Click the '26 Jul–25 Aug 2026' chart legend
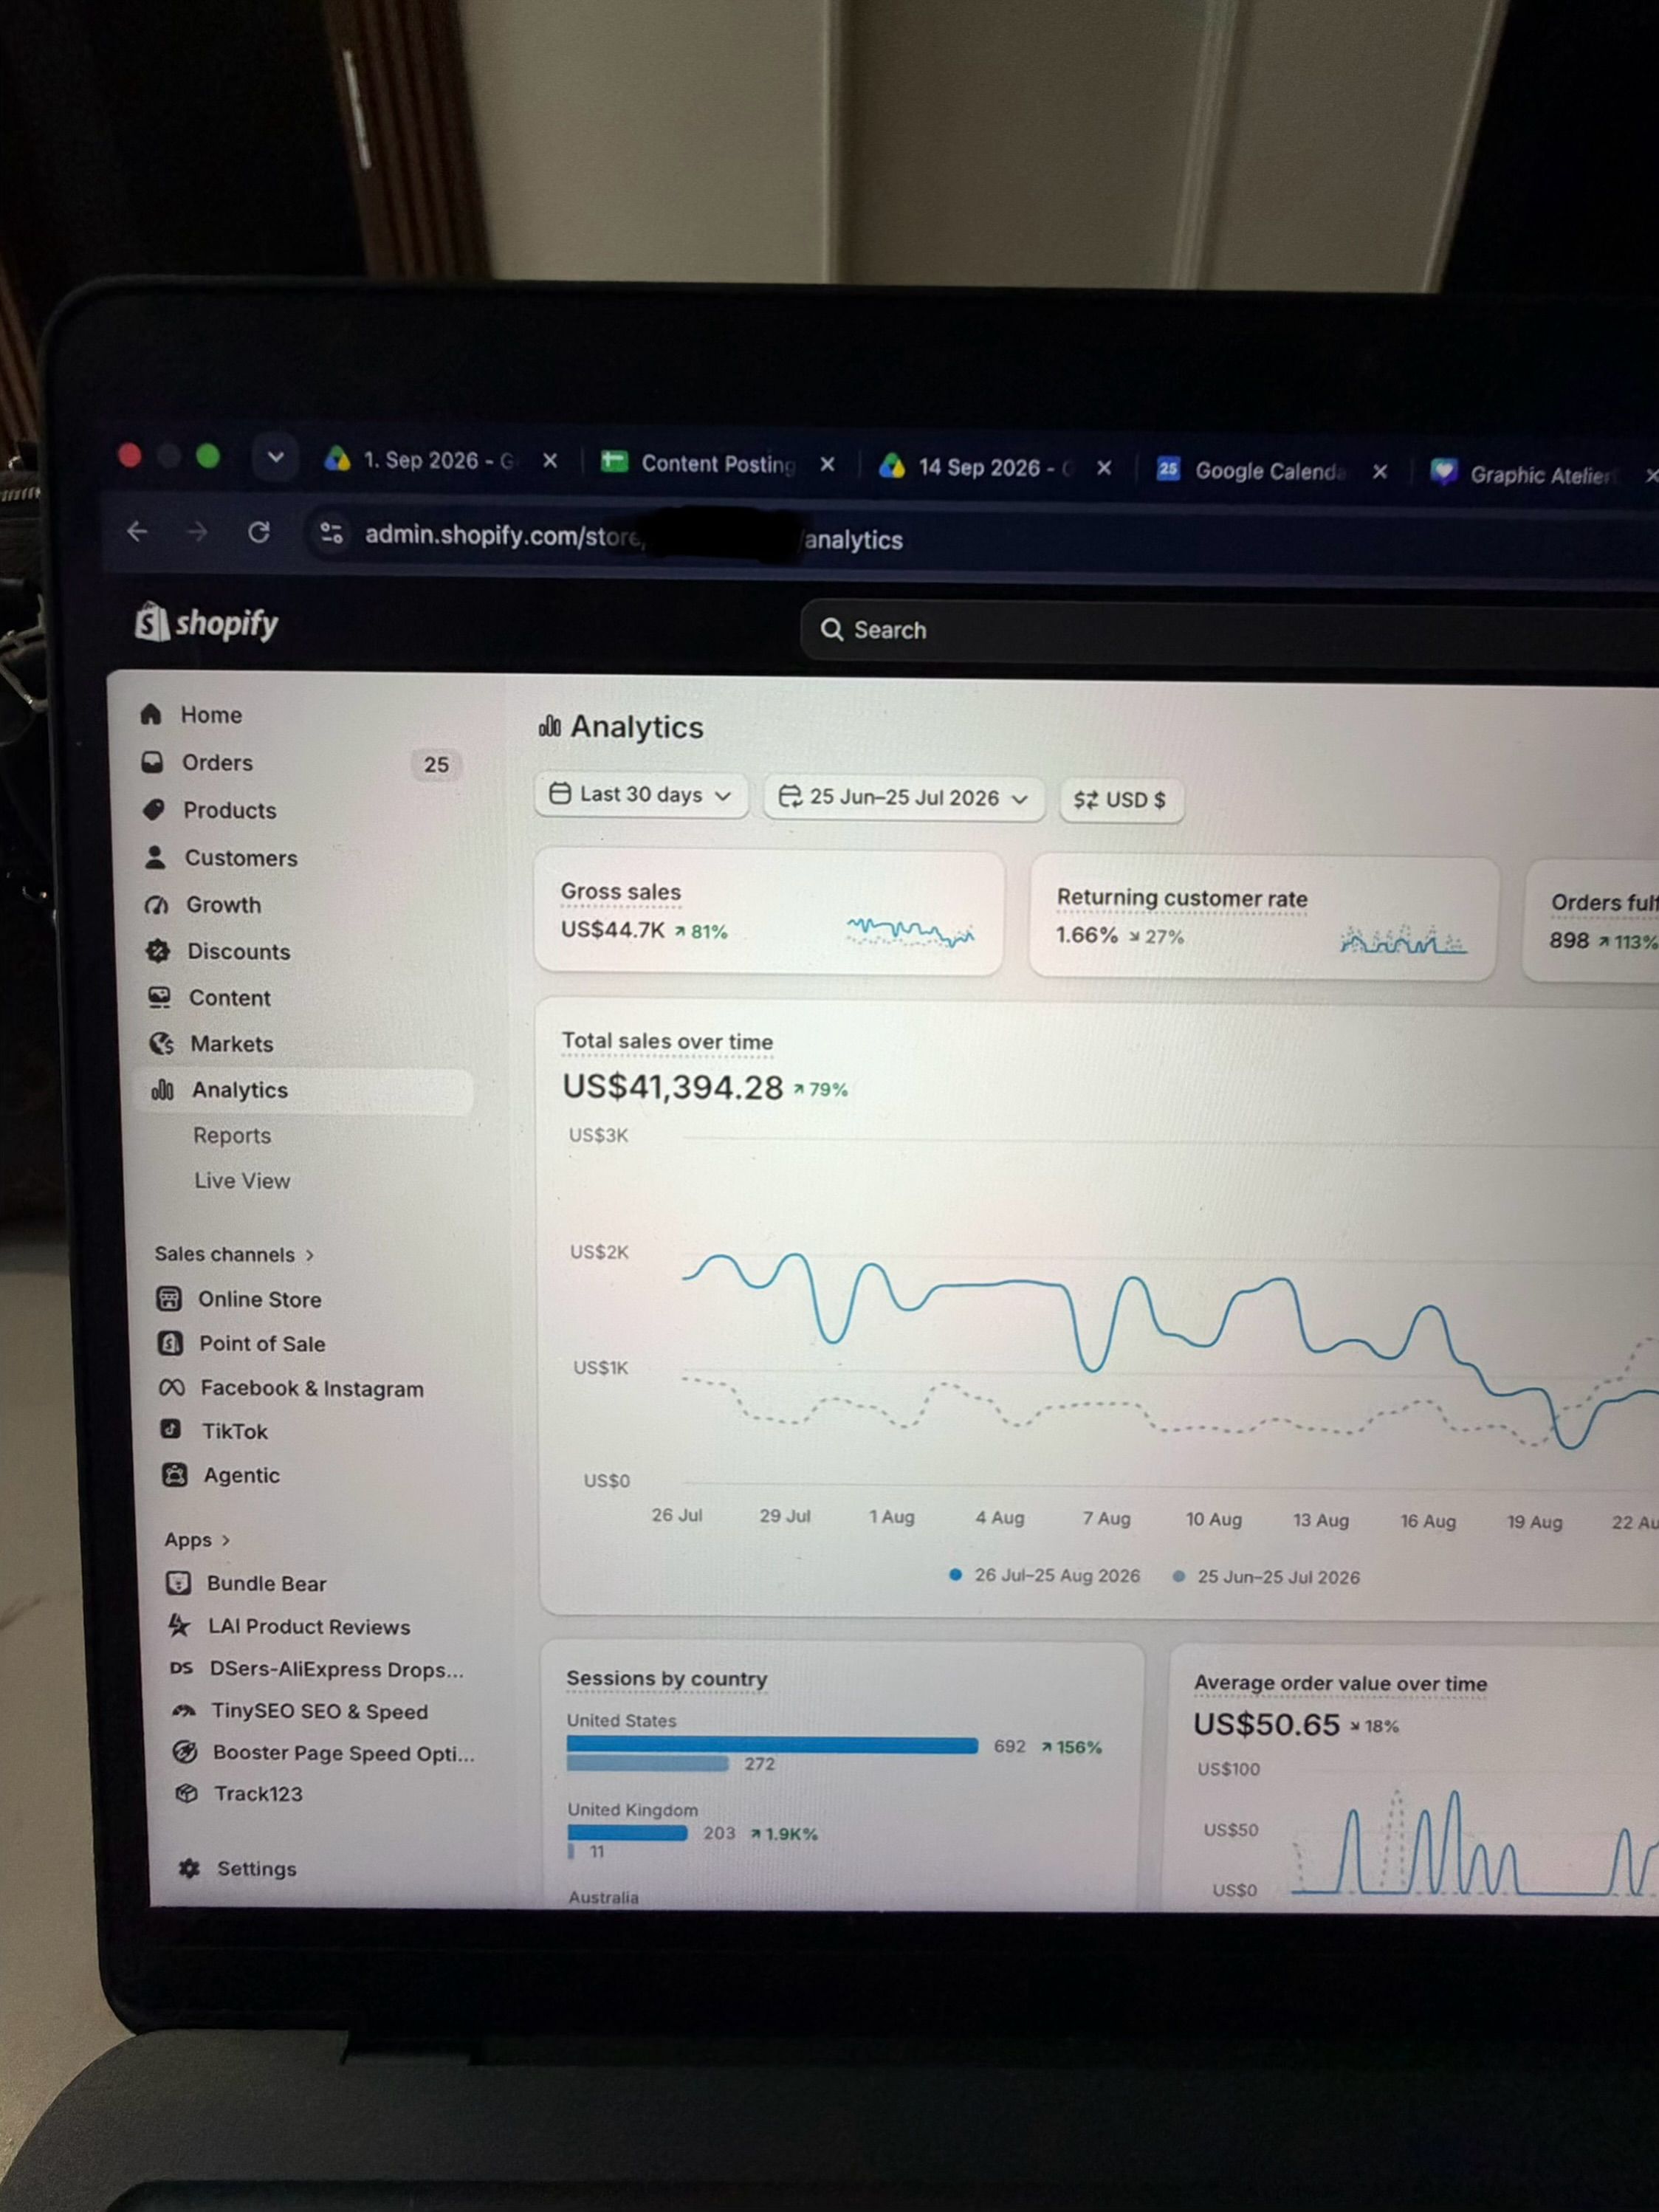Screen dimensions: 1659x2212 click(x=1045, y=1575)
